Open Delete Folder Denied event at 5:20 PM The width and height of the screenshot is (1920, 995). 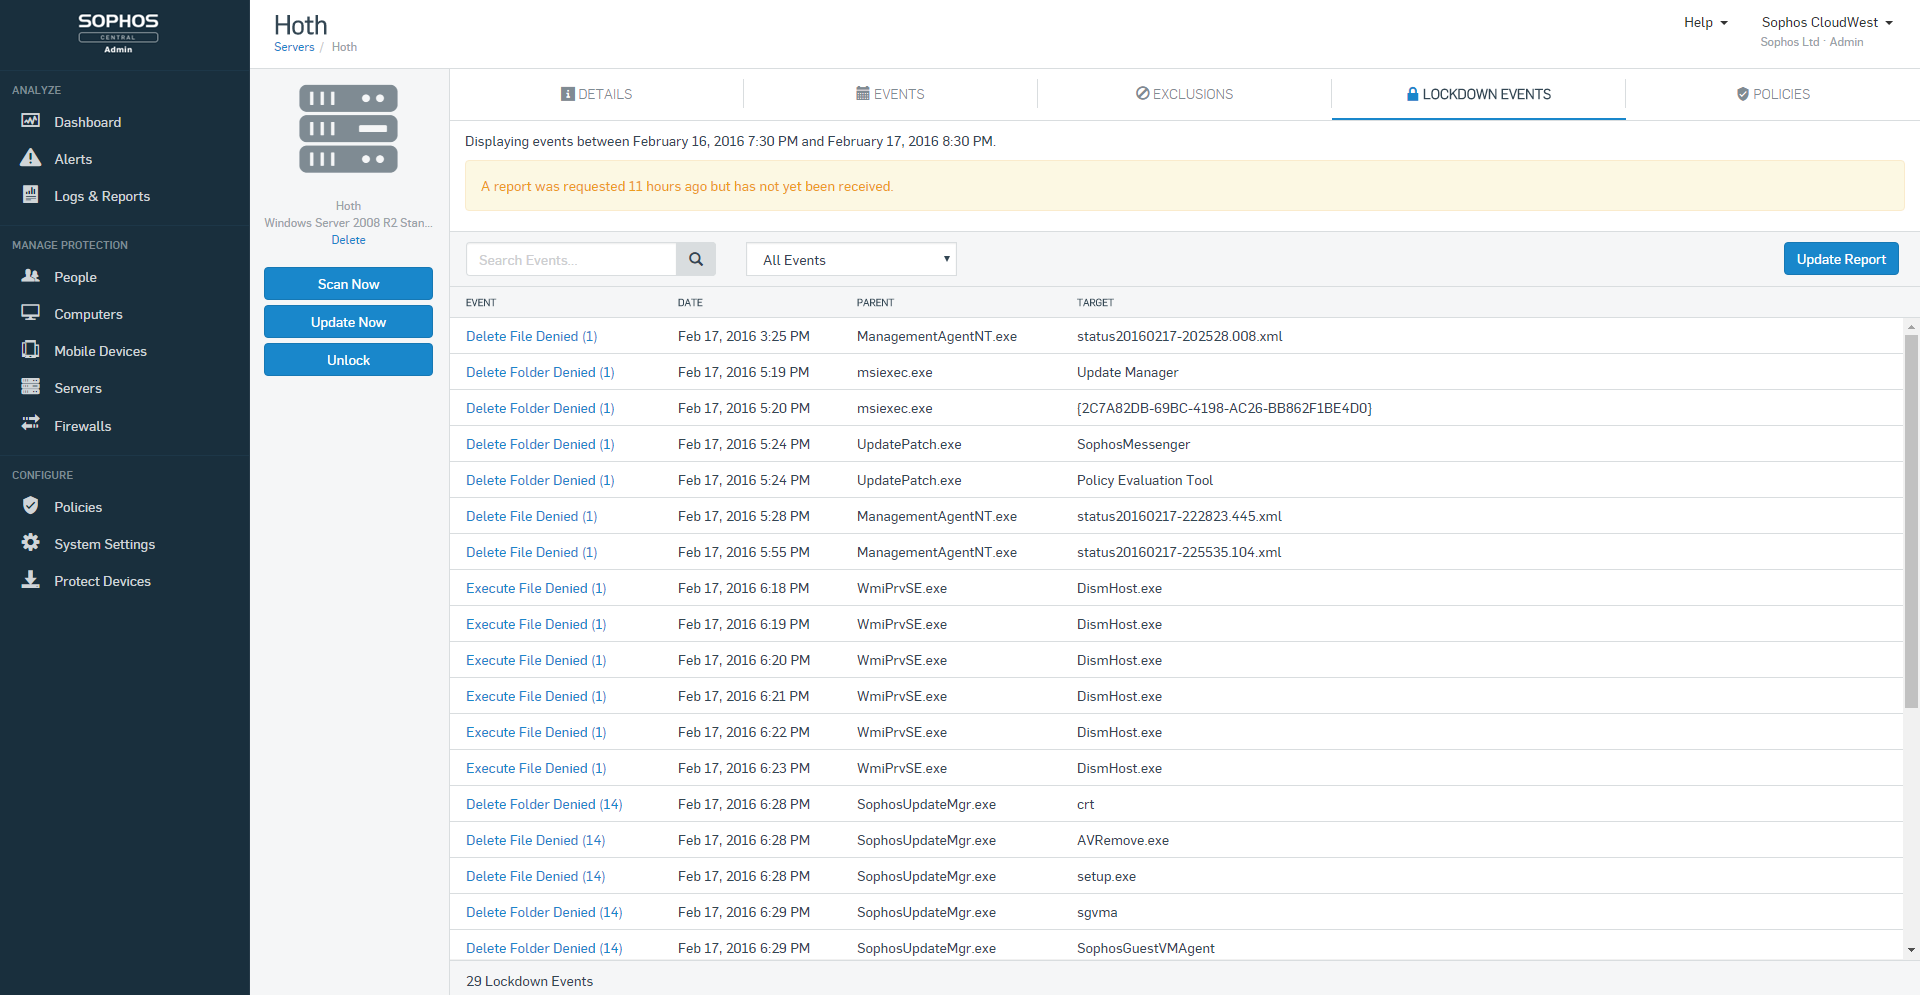[x=540, y=408]
